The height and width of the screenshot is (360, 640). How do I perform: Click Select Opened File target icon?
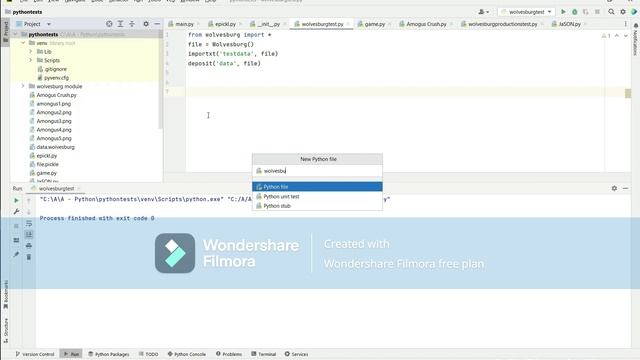tap(109, 24)
